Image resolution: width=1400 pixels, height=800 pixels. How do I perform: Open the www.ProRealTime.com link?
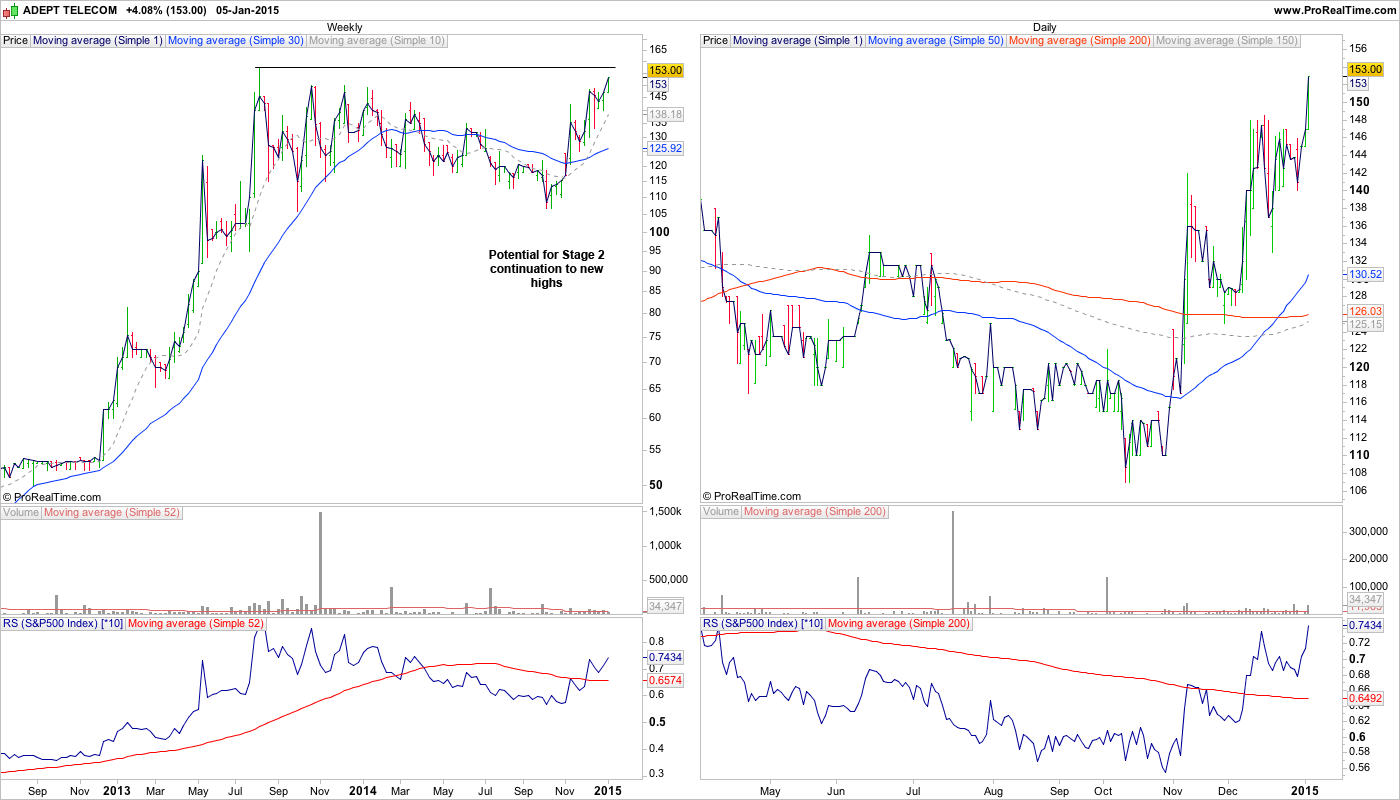click(x=1335, y=10)
